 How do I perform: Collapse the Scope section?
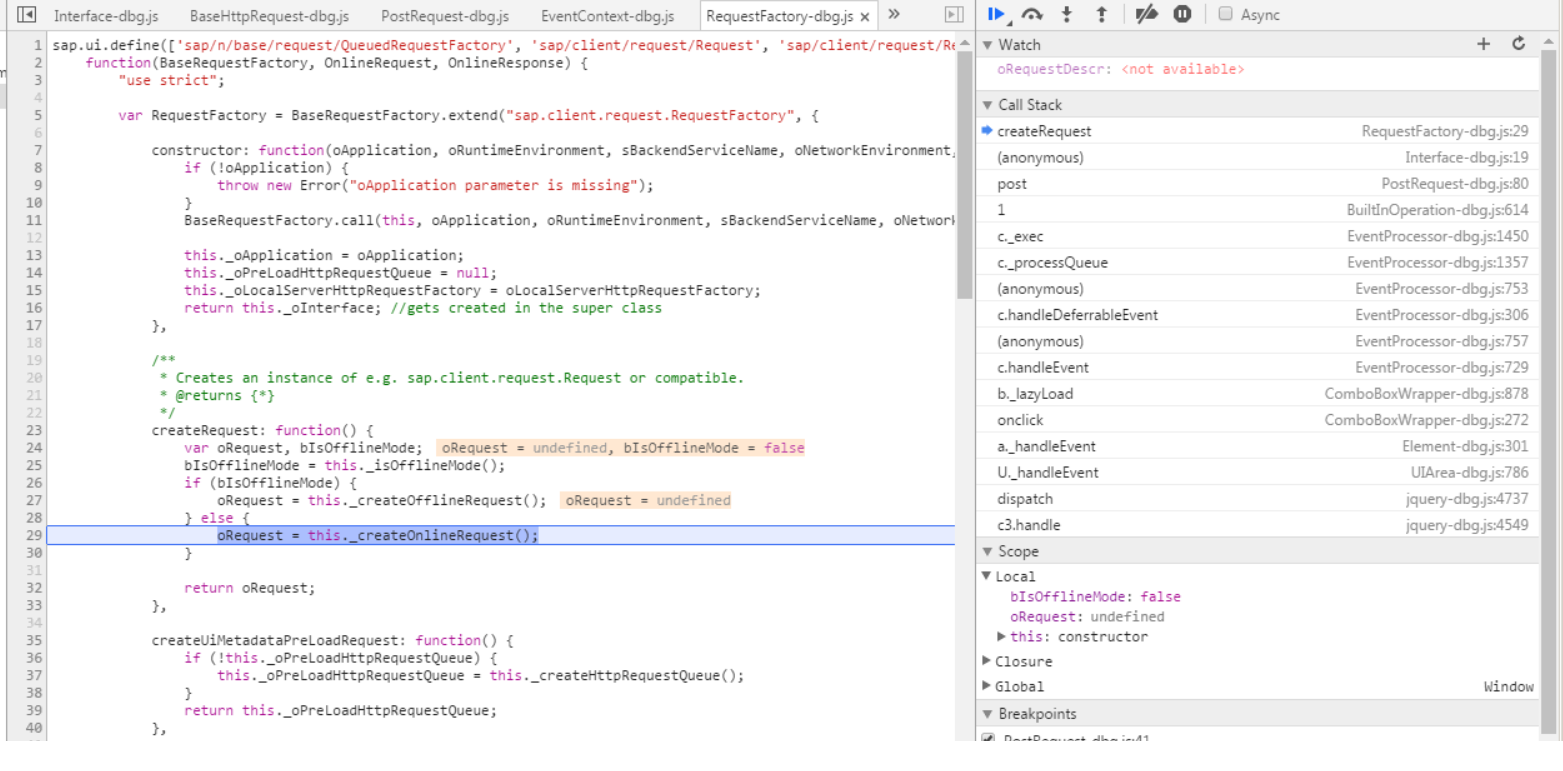pos(988,552)
